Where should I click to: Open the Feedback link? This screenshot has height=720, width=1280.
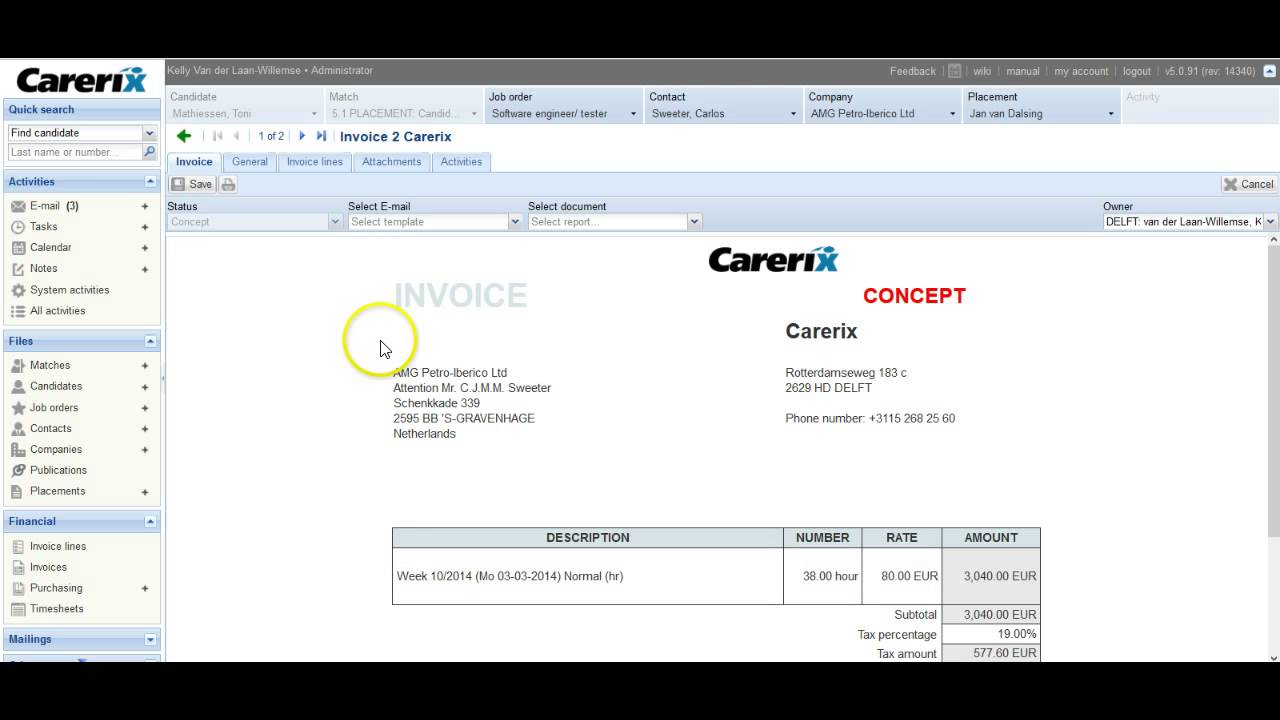913,71
